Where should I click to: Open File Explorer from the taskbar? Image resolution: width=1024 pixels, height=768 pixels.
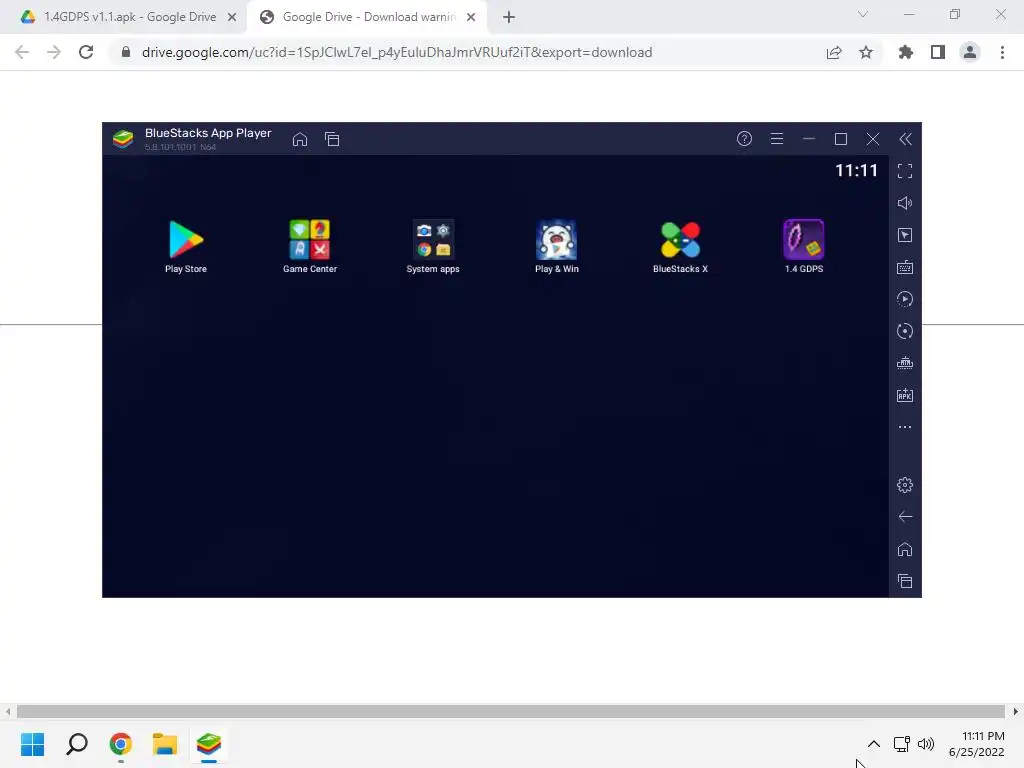165,744
